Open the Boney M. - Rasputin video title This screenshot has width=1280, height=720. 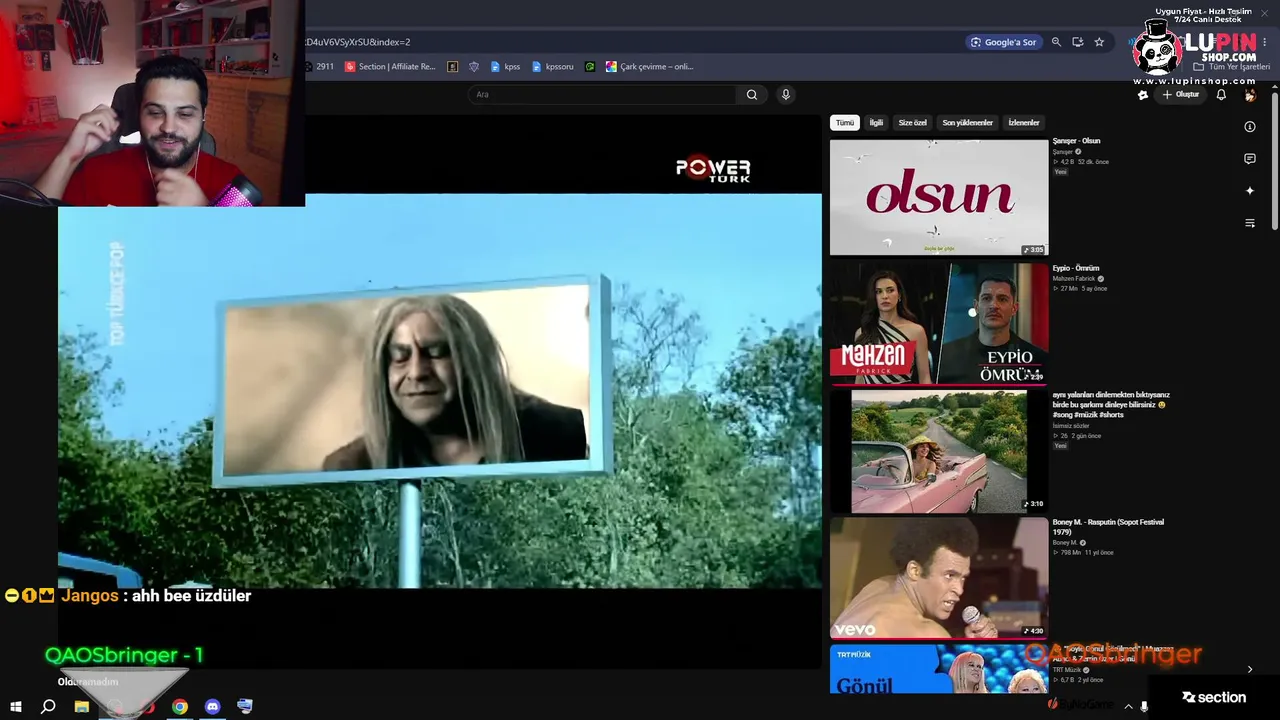[1108, 527]
